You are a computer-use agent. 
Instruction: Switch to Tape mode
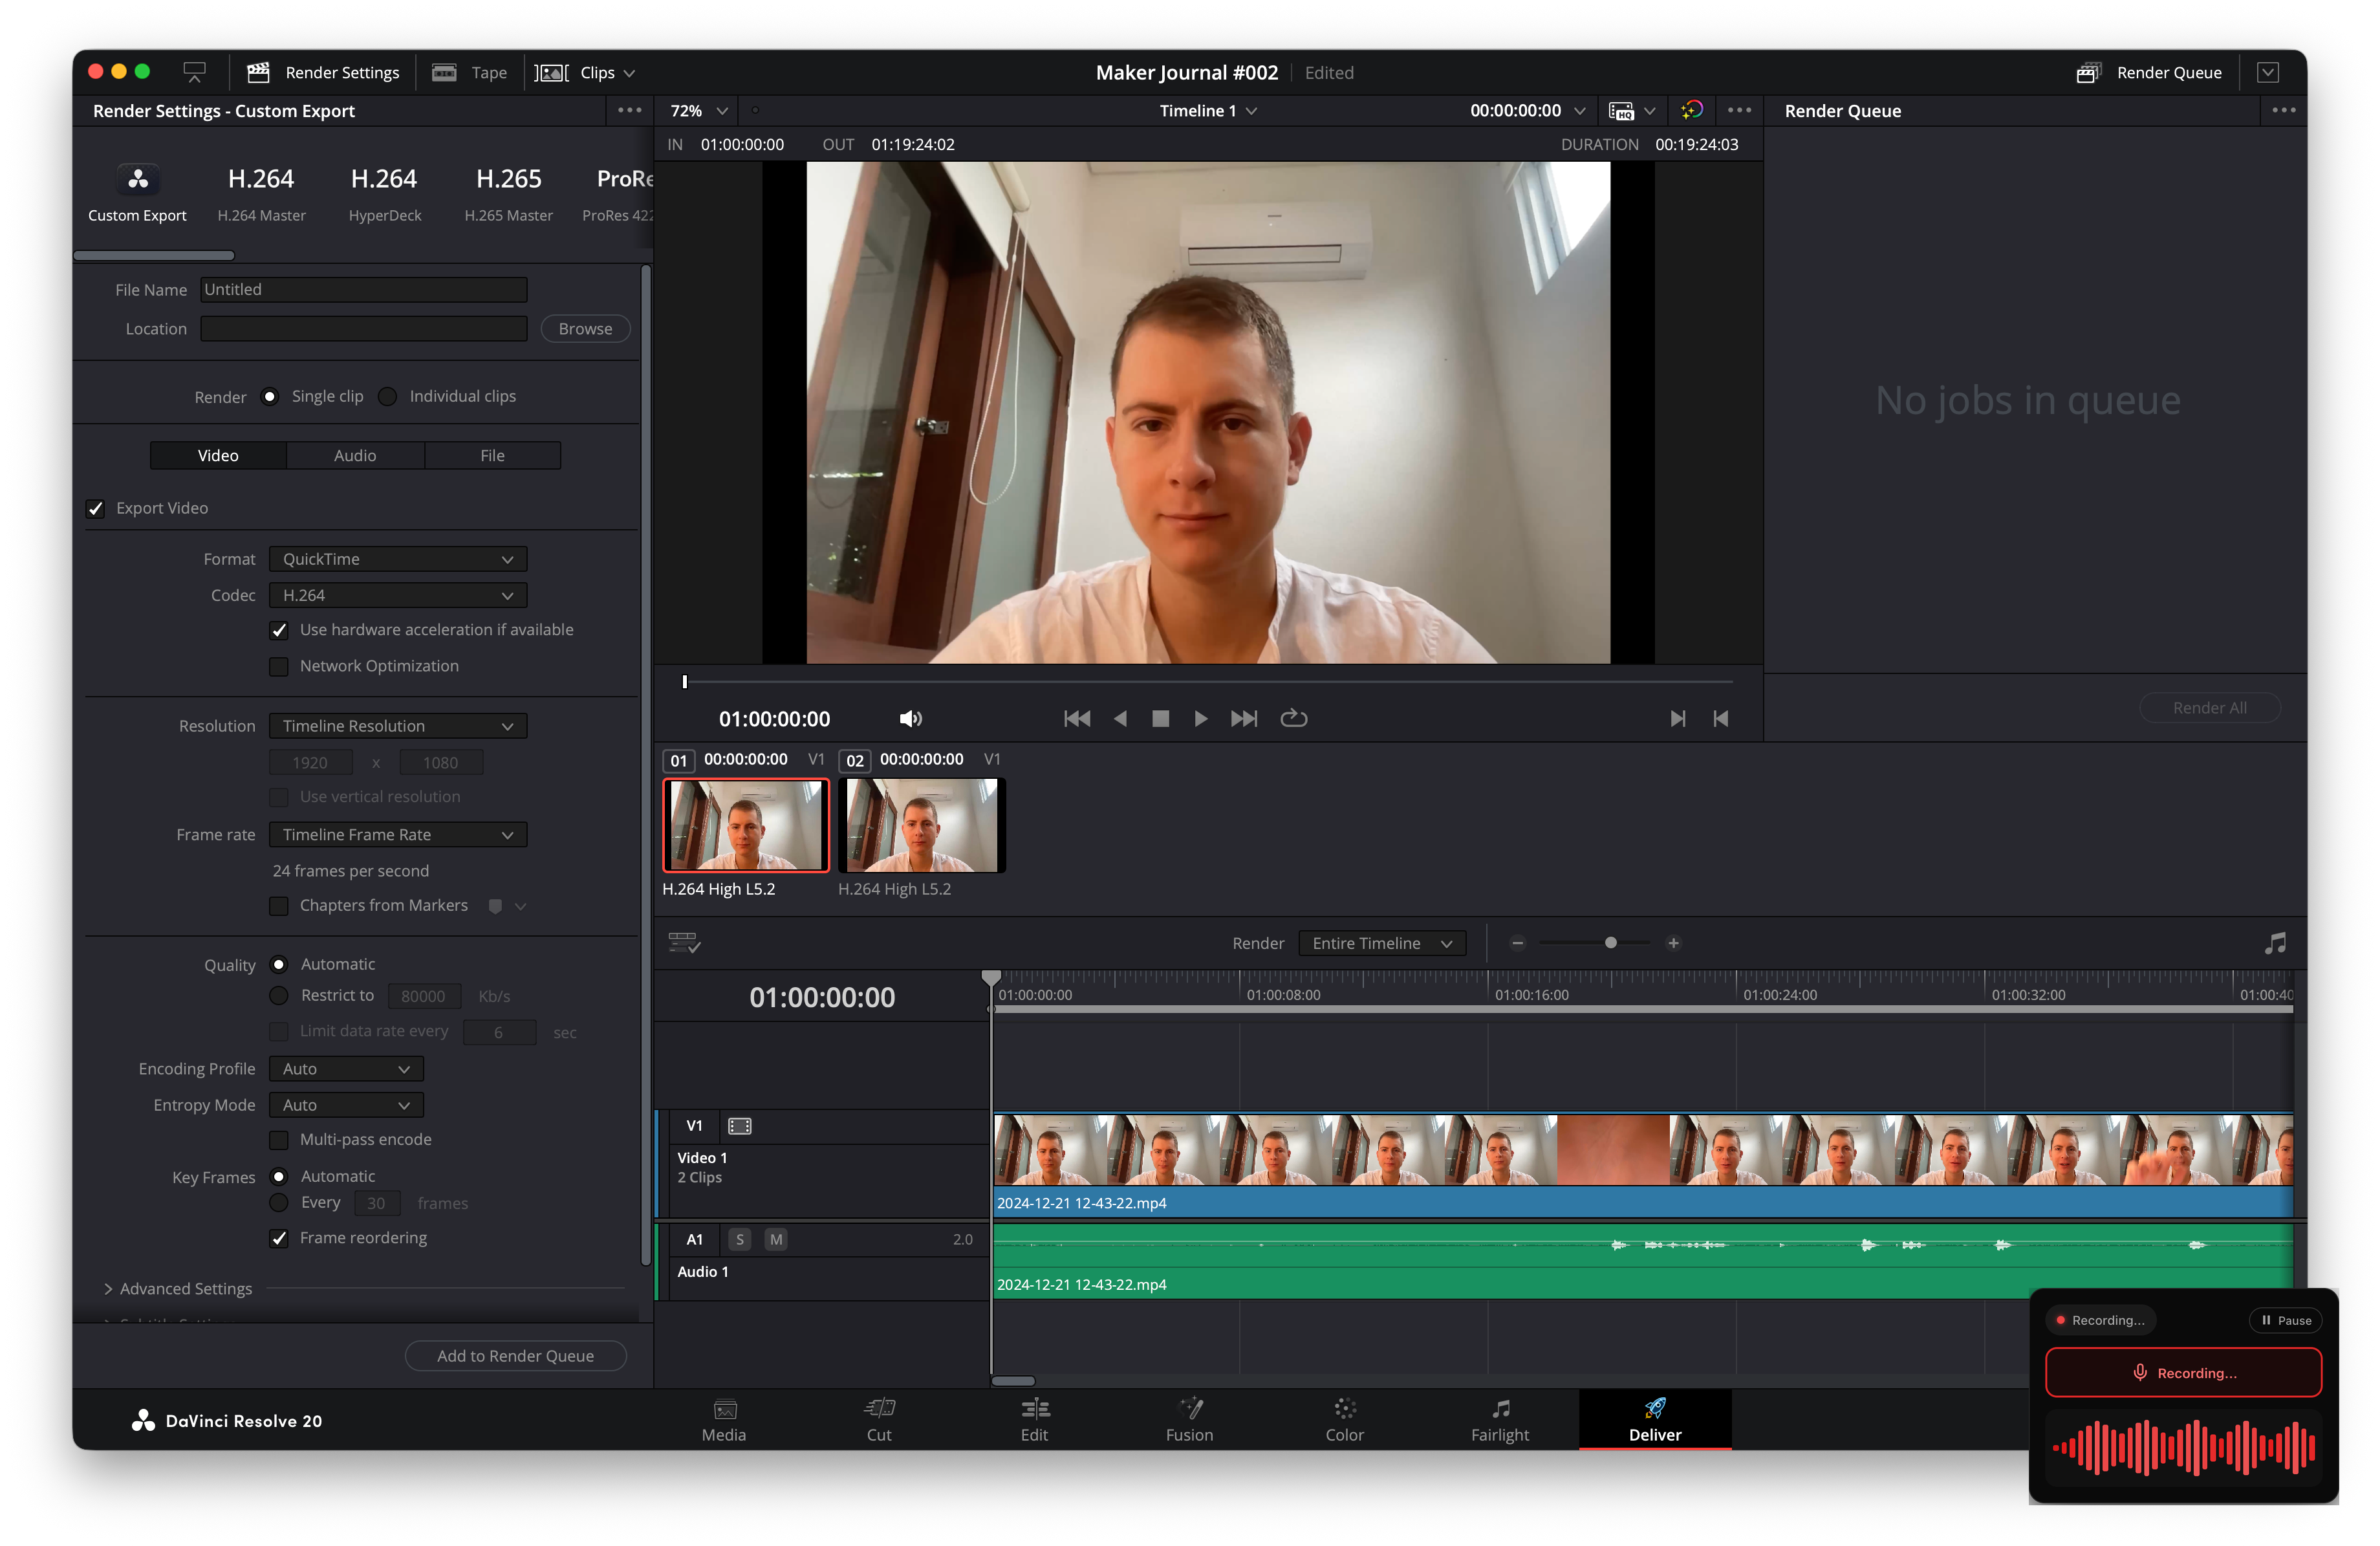(x=468, y=72)
